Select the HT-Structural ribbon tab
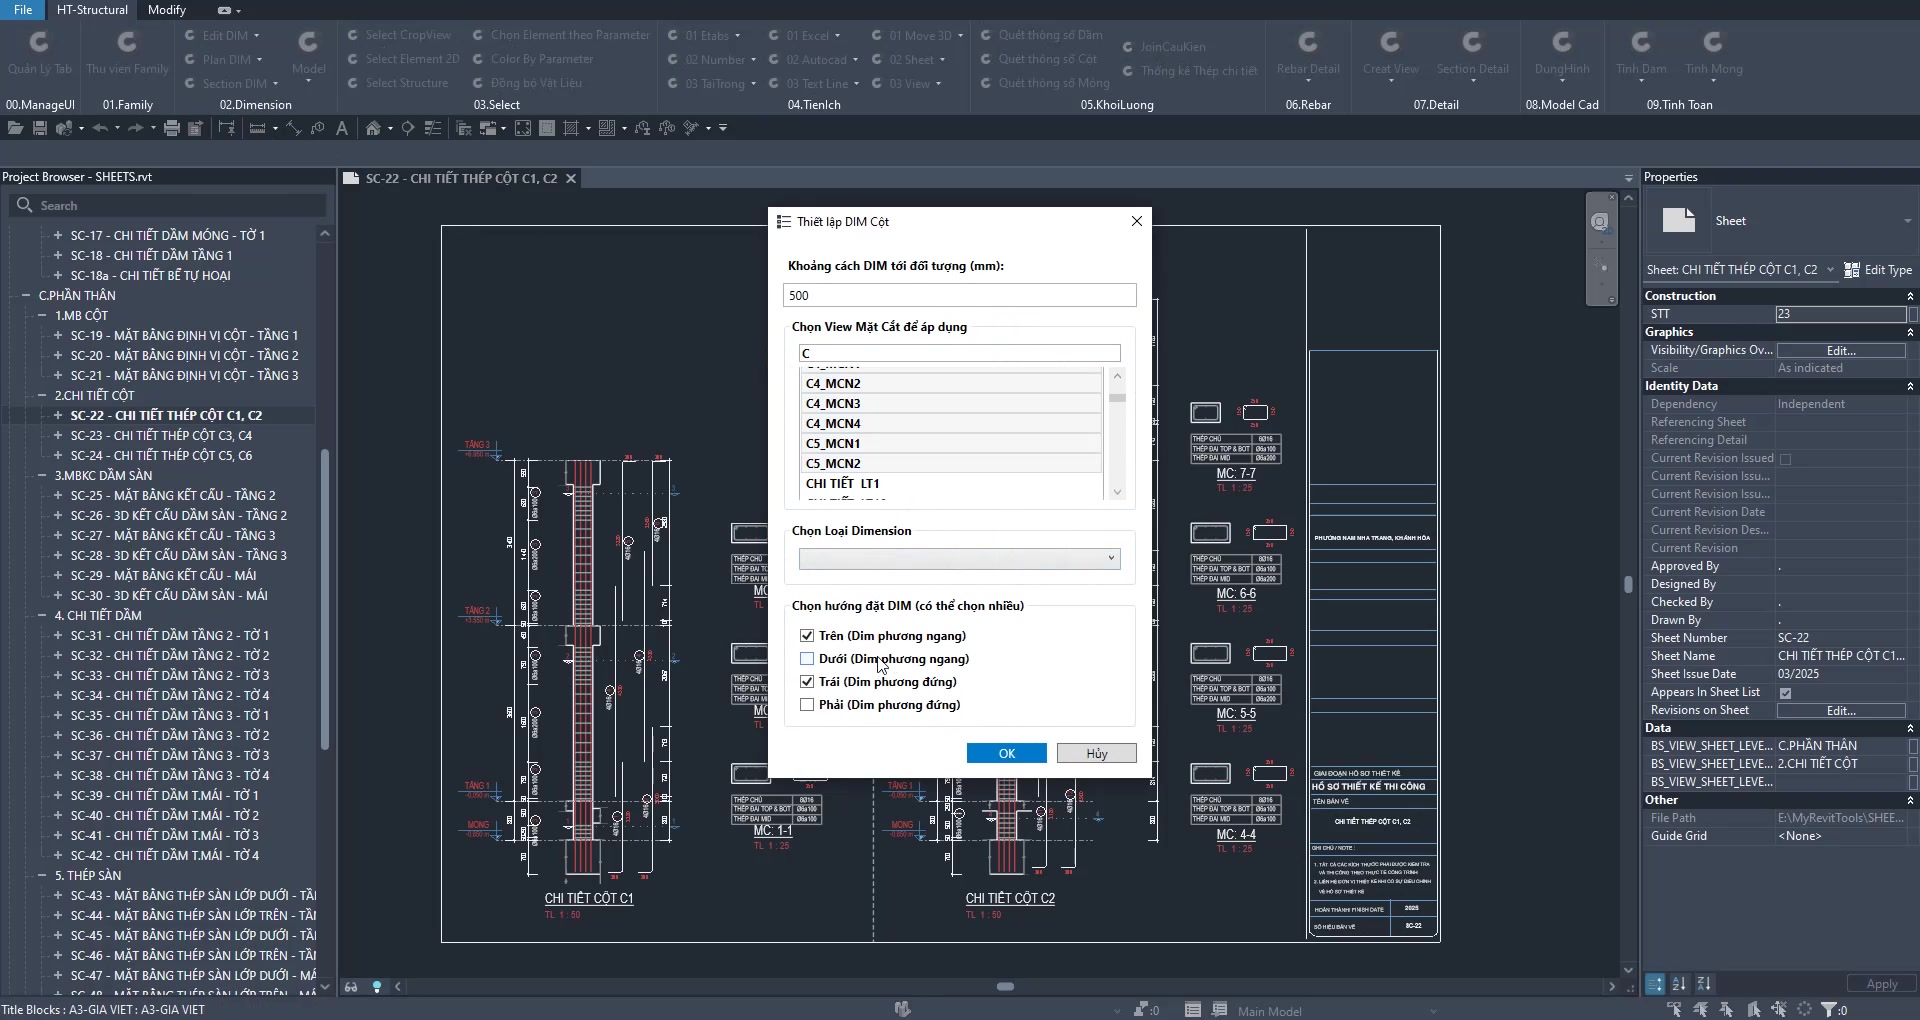Viewport: 1920px width, 1020px height. click(x=92, y=10)
